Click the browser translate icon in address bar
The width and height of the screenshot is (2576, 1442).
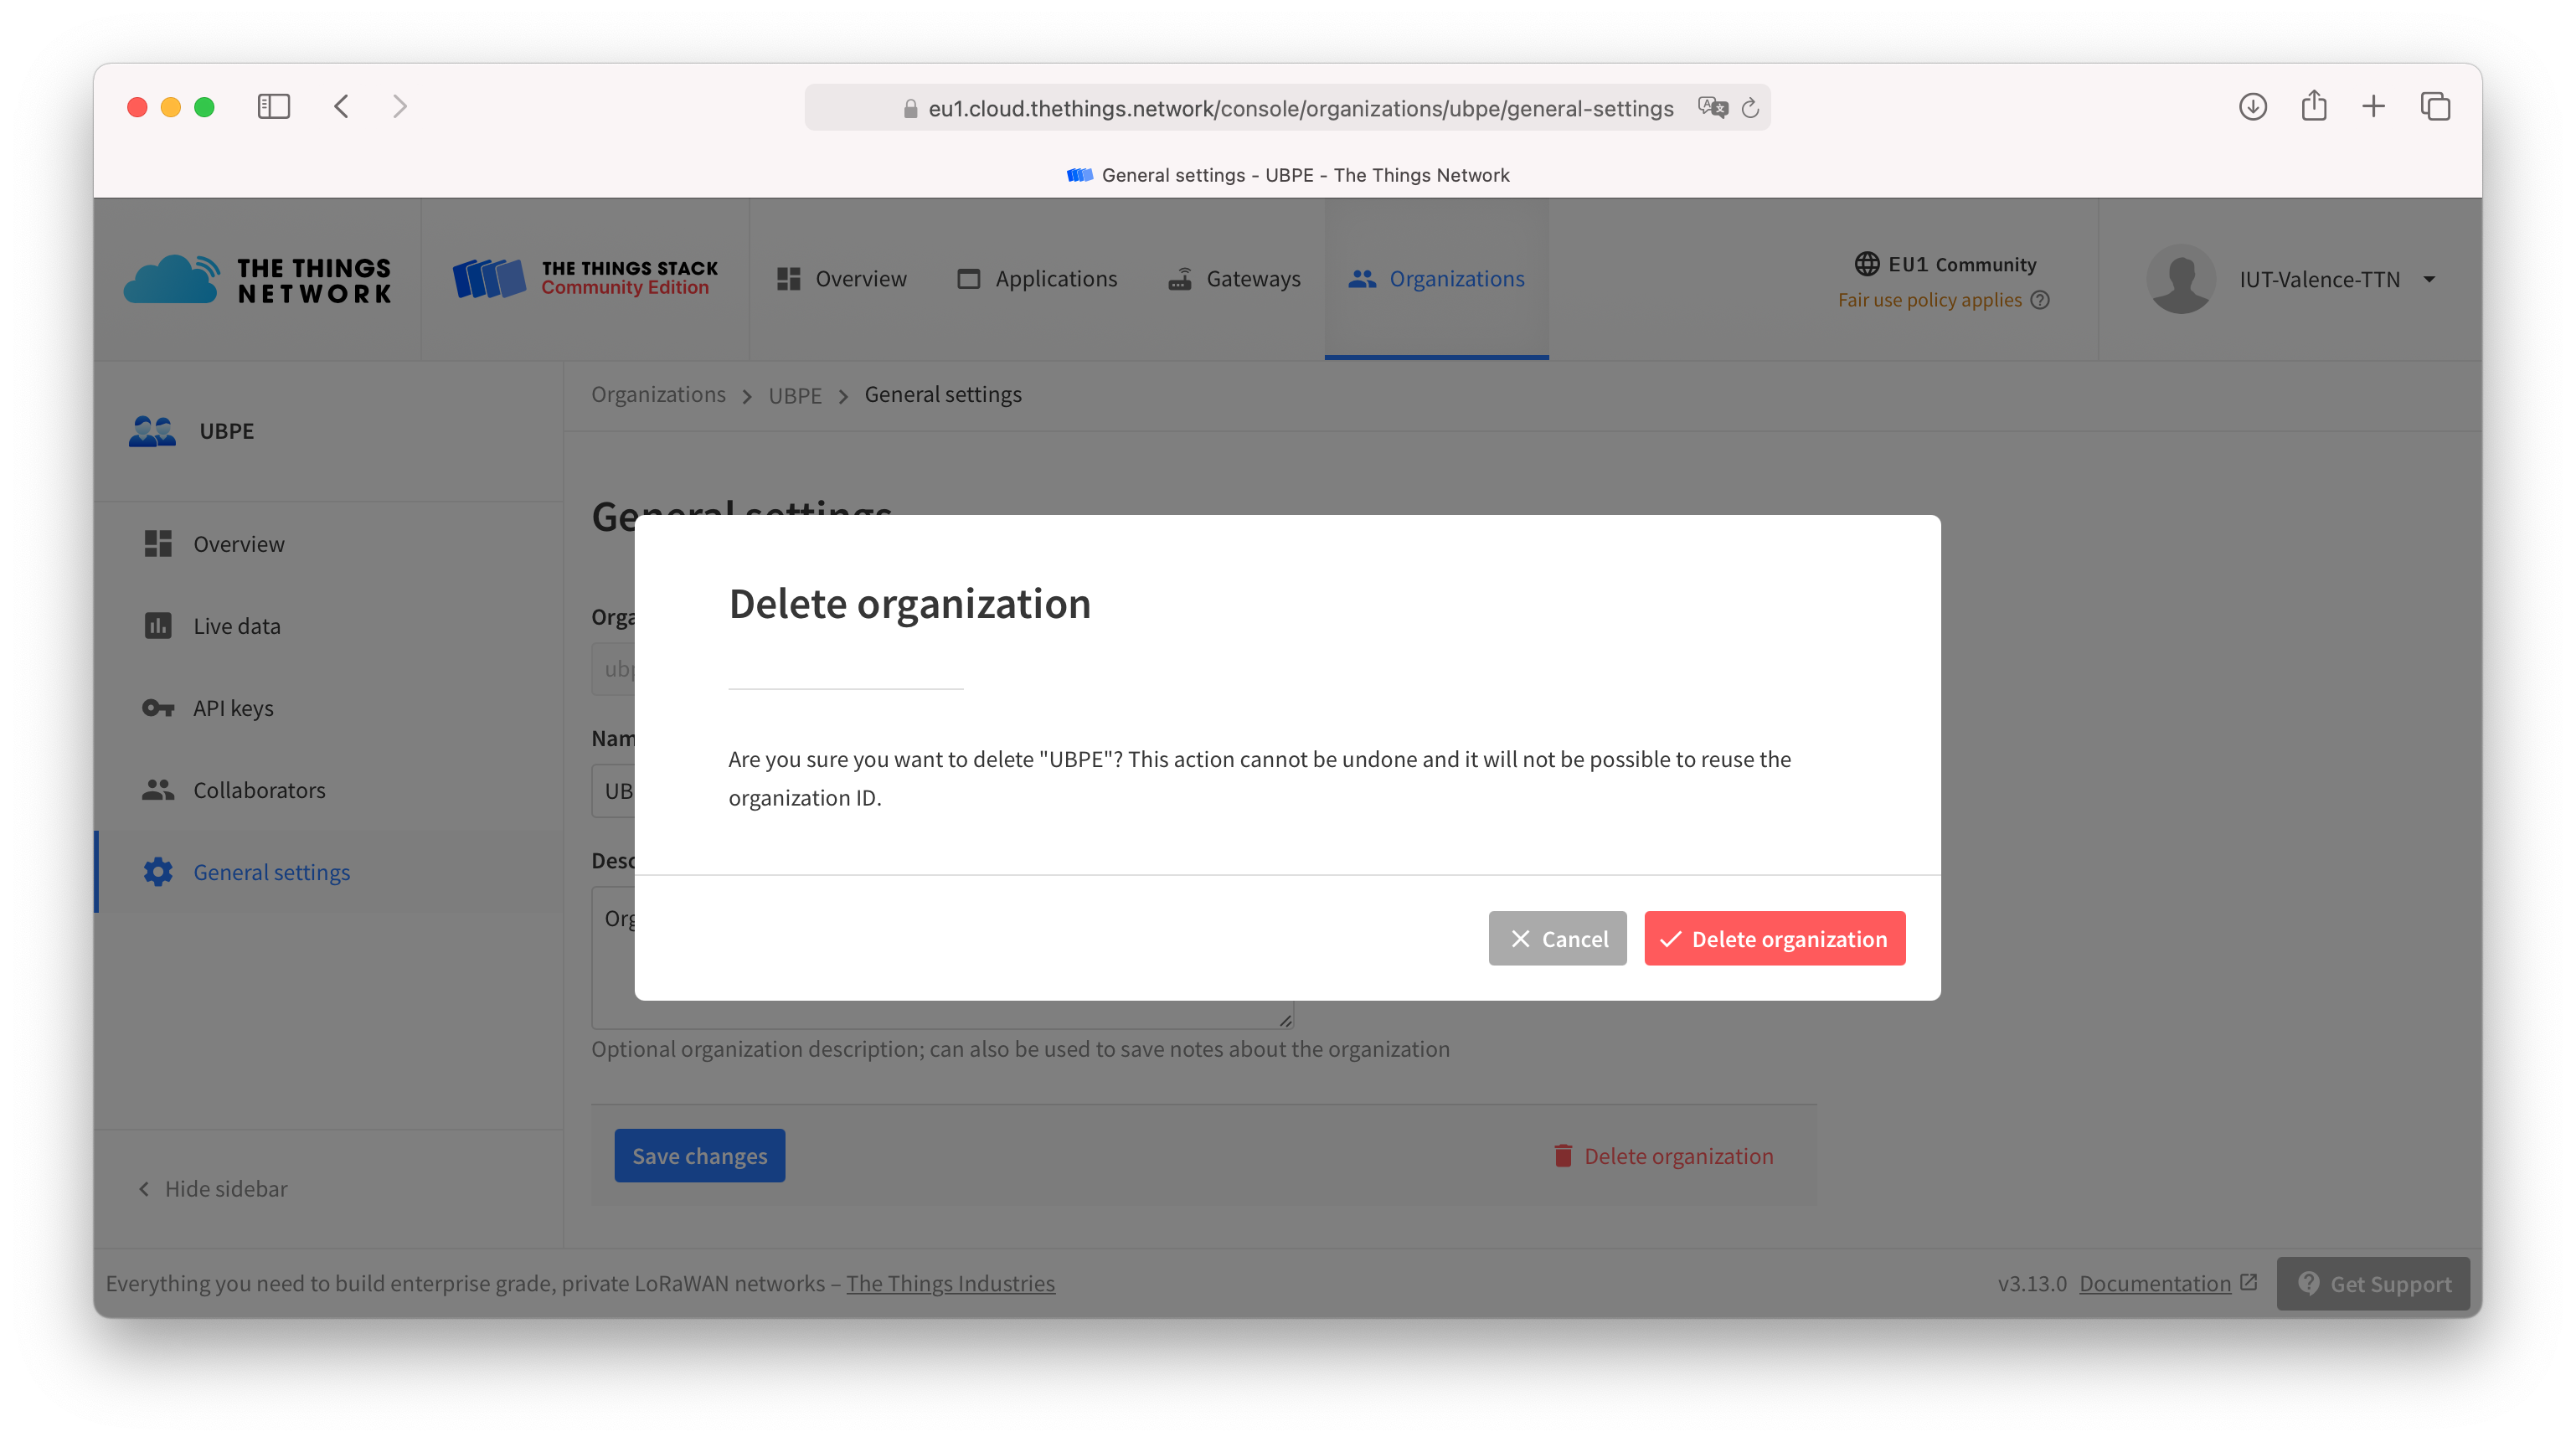pyautogui.click(x=1713, y=108)
